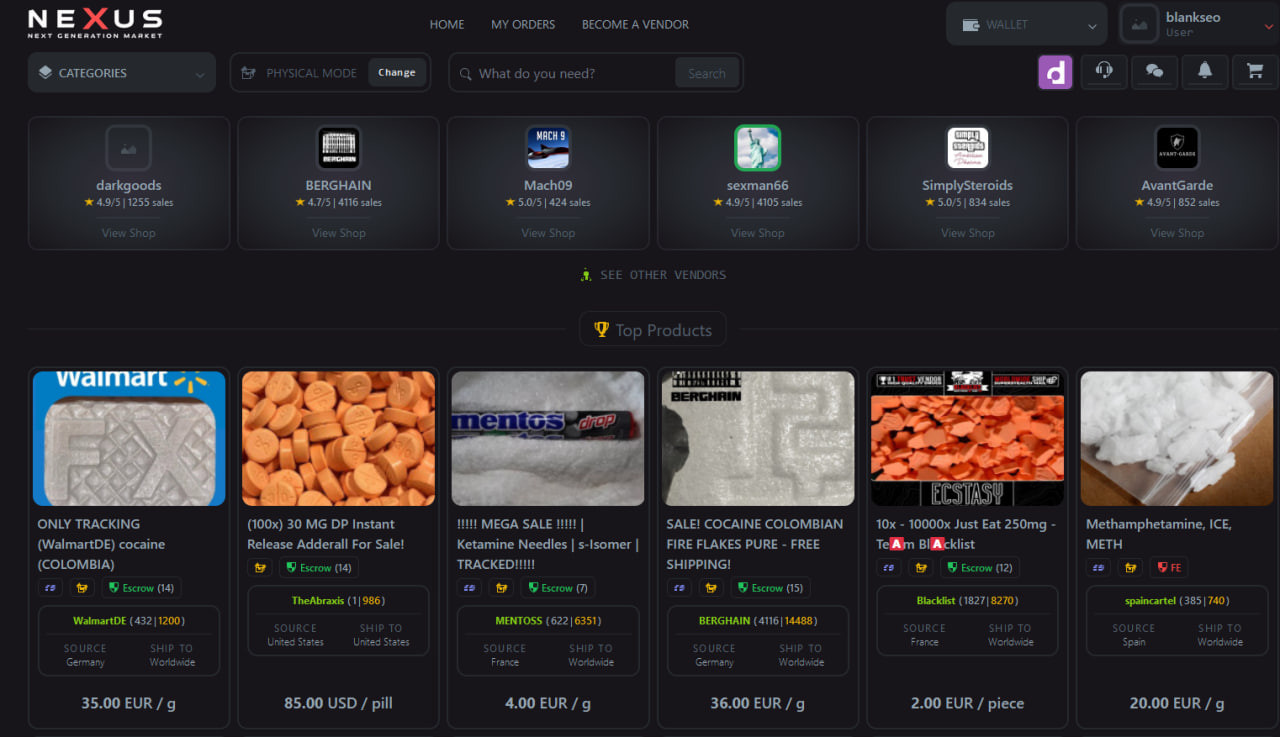Click the wallet icon in WALLET box

click(970, 25)
